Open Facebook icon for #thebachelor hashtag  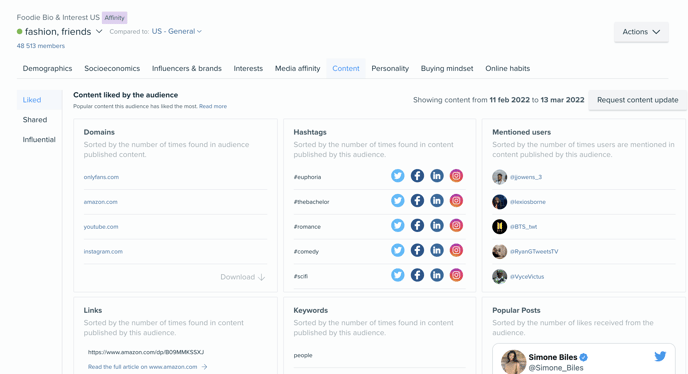pyautogui.click(x=417, y=201)
